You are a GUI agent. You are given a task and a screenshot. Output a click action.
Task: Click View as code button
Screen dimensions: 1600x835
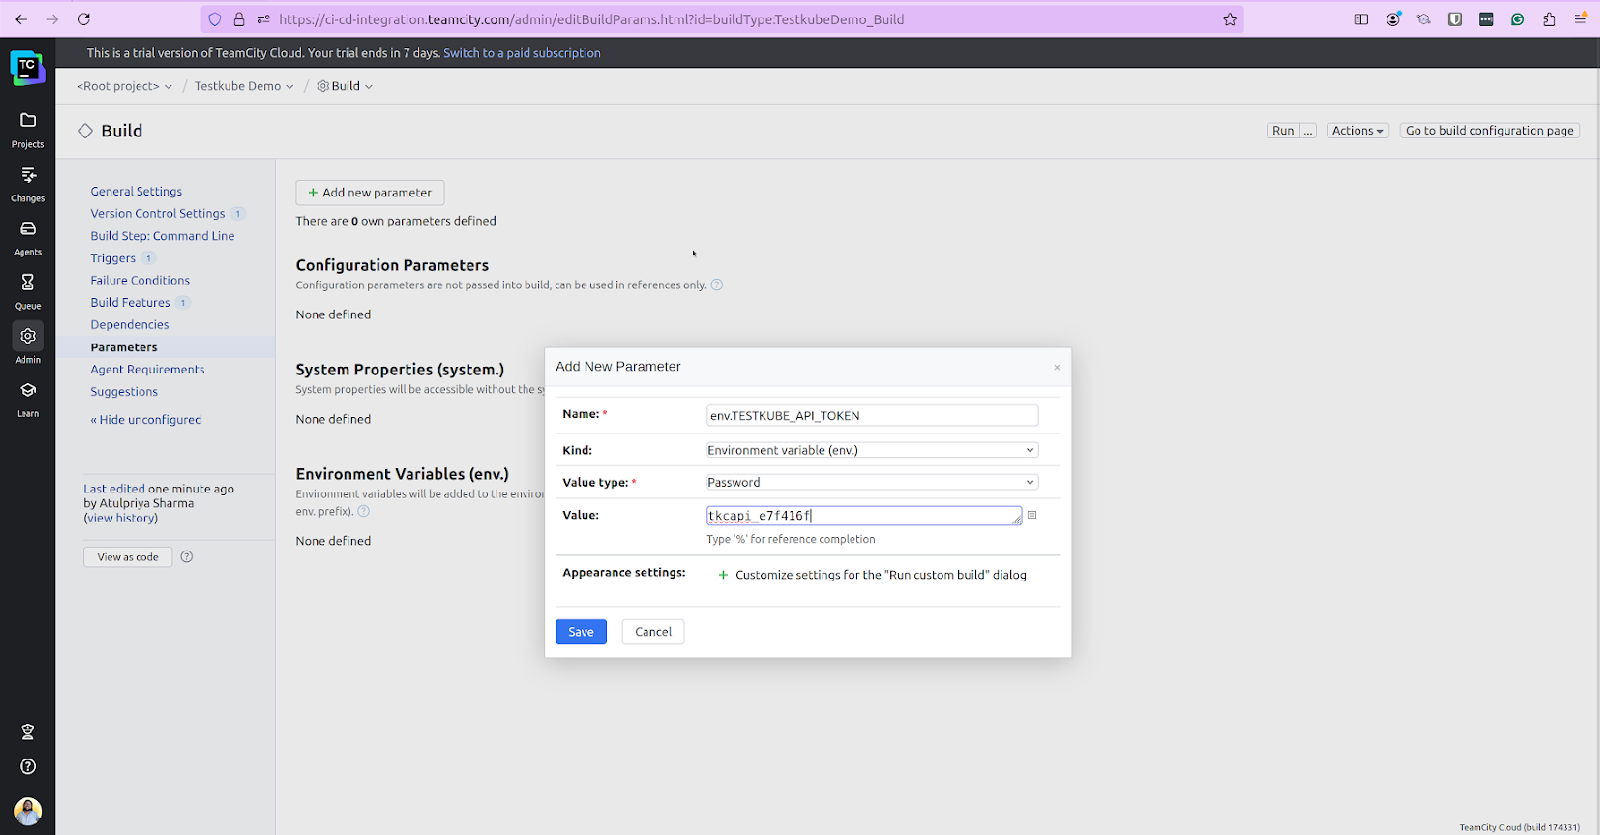[128, 557]
